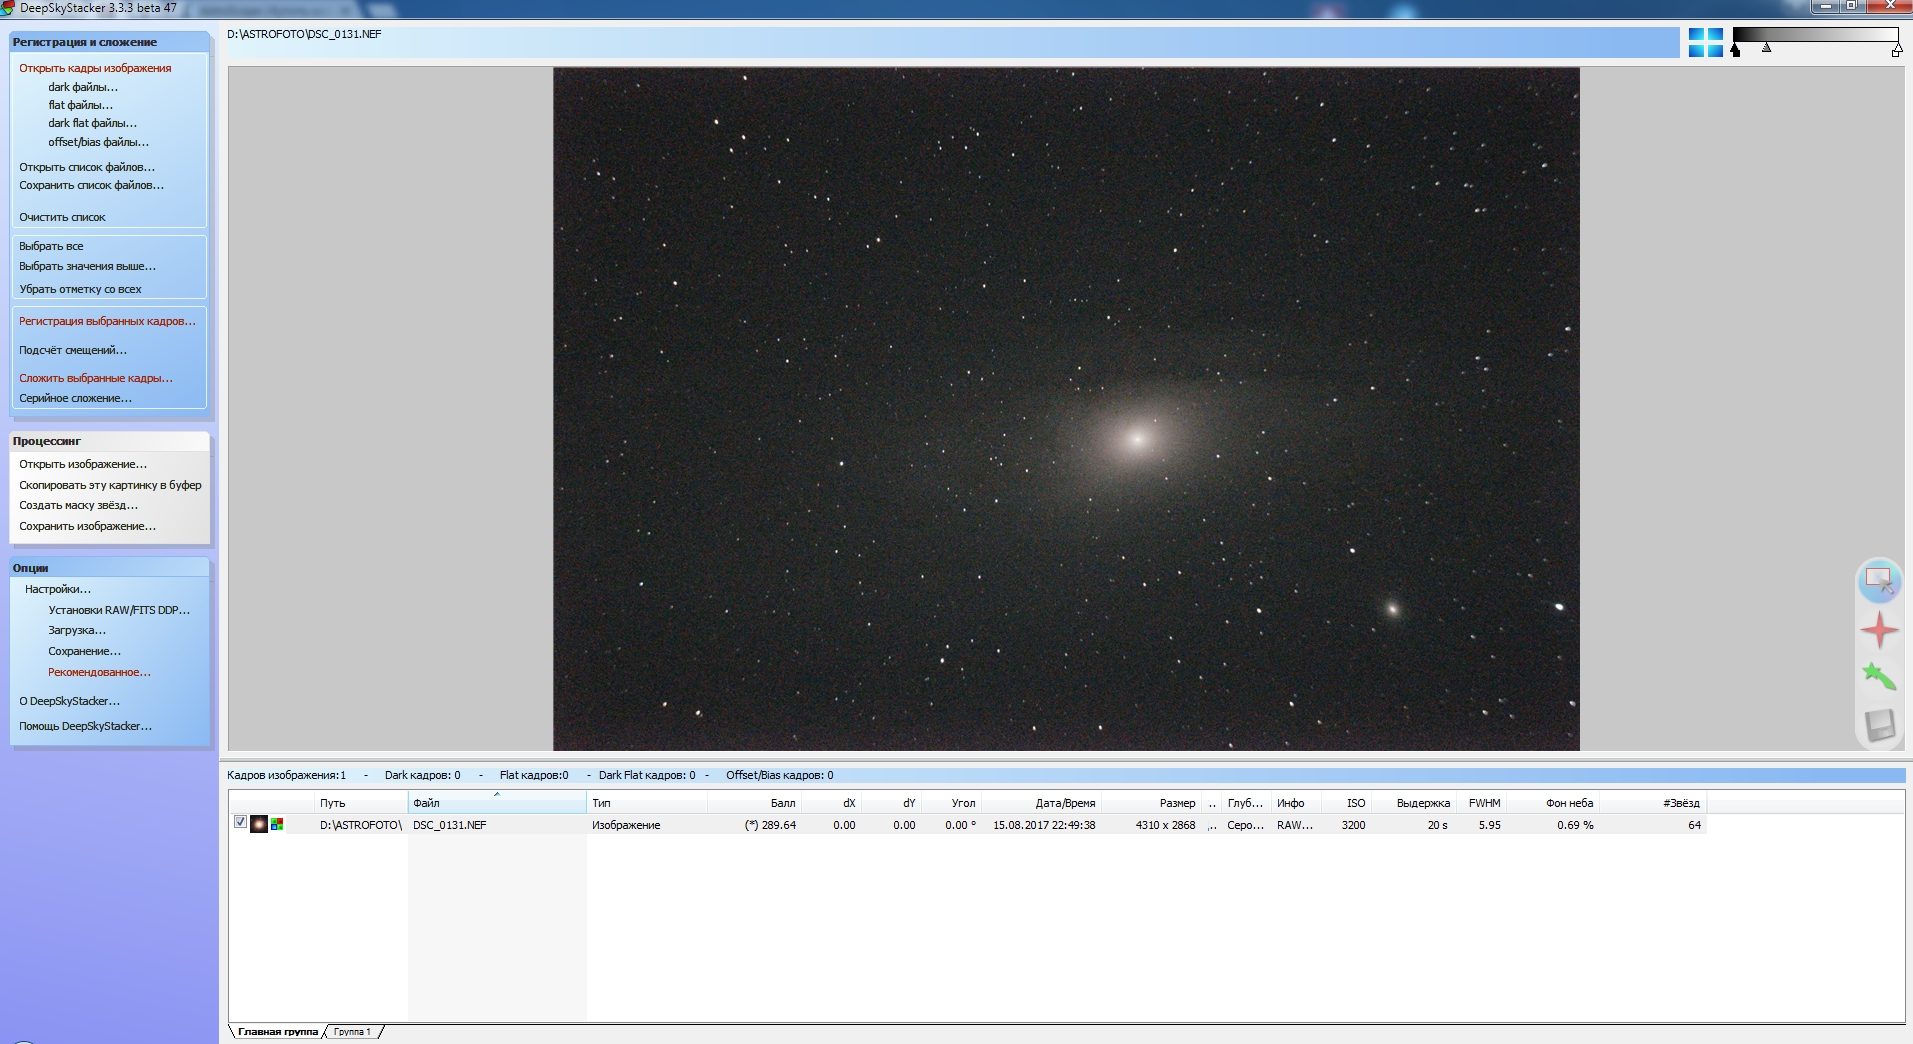Image resolution: width=1913 pixels, height=1044 pixels.
Task: Click the grey floppy disk save icon
Action: 1879,724
